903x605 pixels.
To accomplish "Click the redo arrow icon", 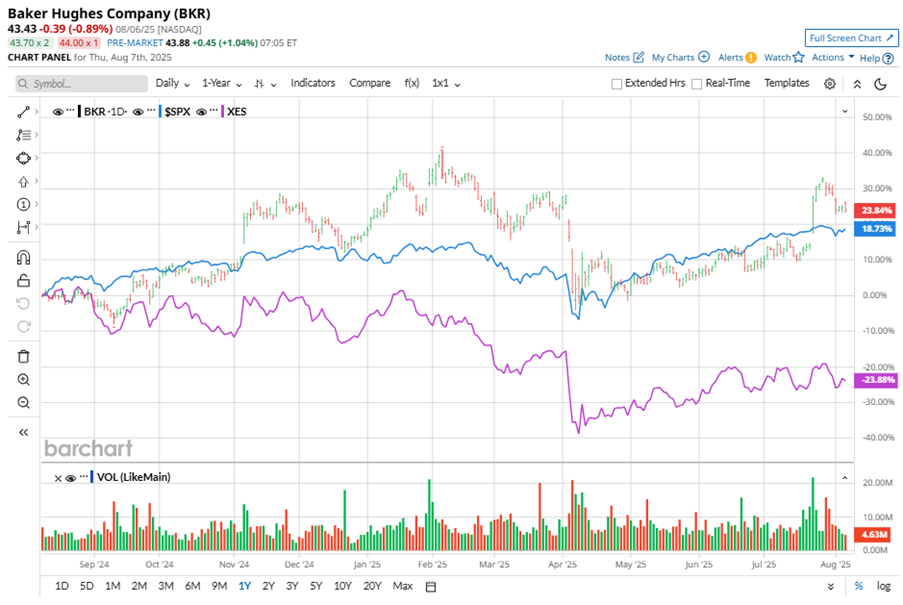I will [x=23, y=326].
